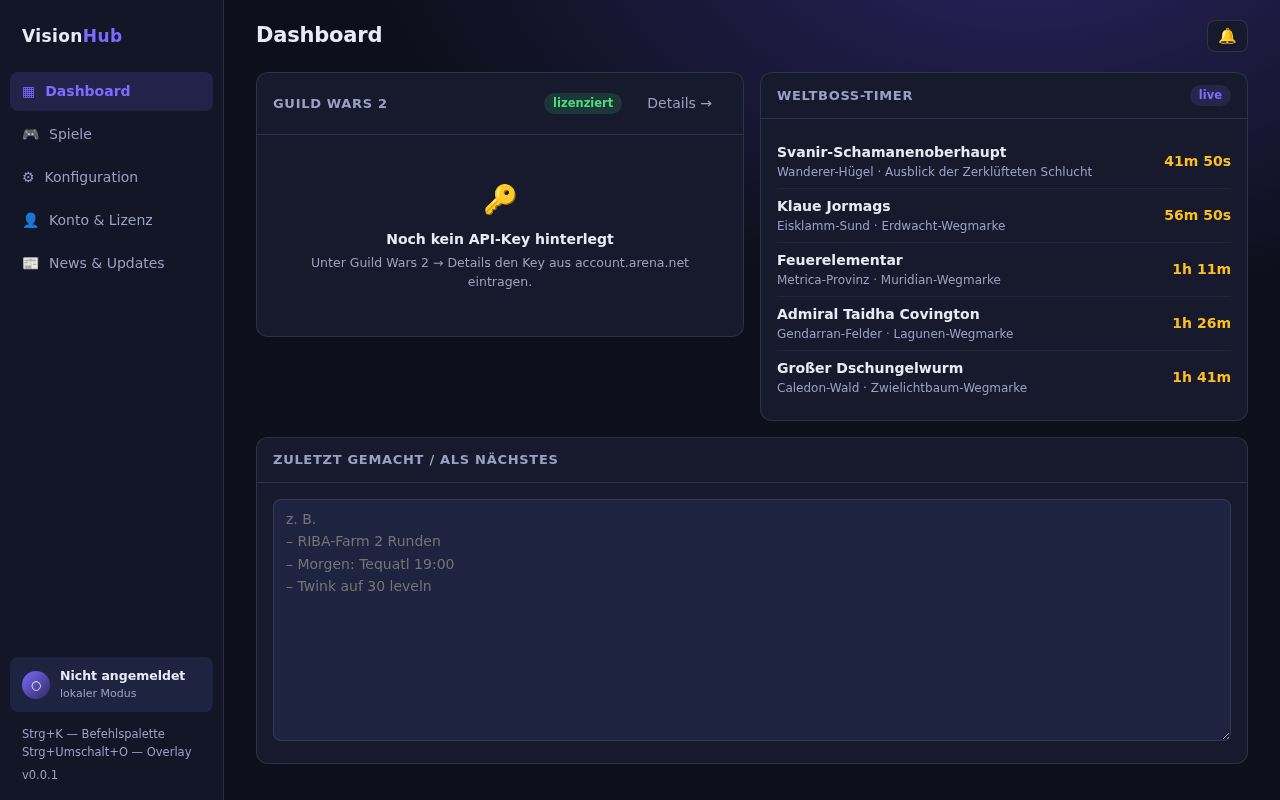Screen dimensions: 1280x800
Task: Click the gear icon next to Konfiguration
Action: (x=28, y=177)
